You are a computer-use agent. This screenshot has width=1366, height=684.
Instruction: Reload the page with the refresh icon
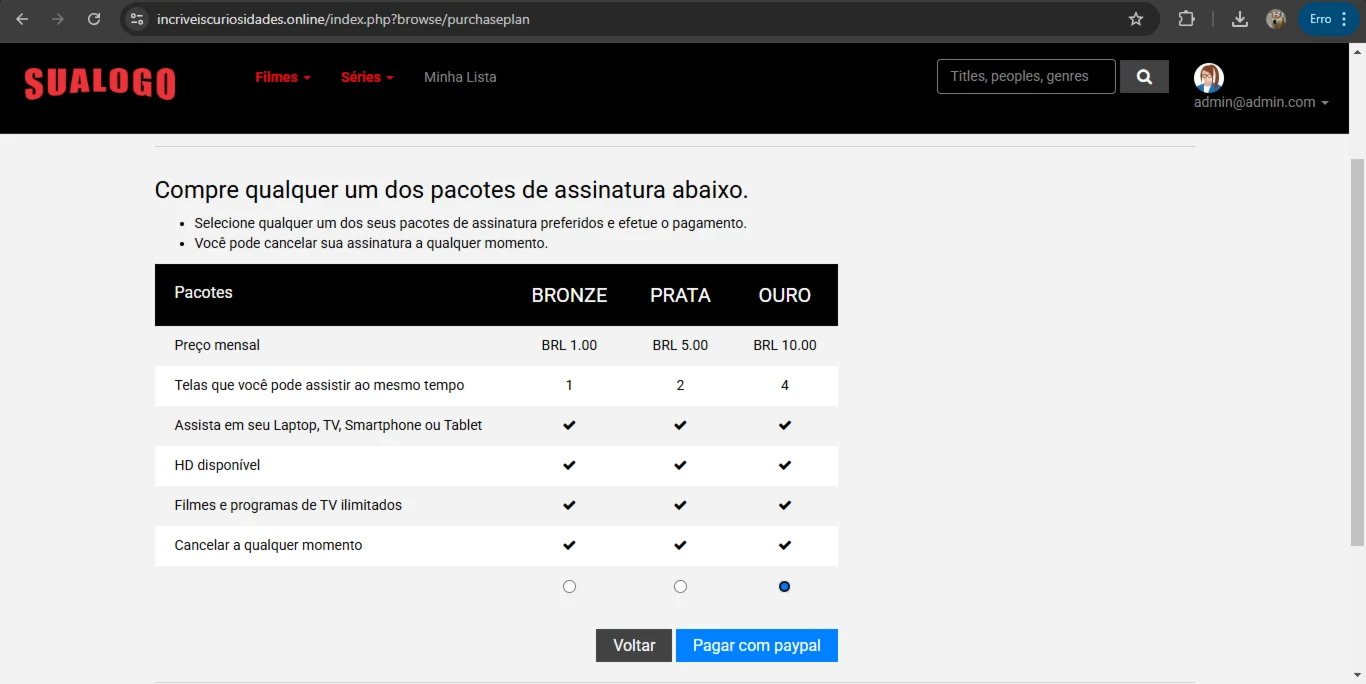tap(94, 19)
